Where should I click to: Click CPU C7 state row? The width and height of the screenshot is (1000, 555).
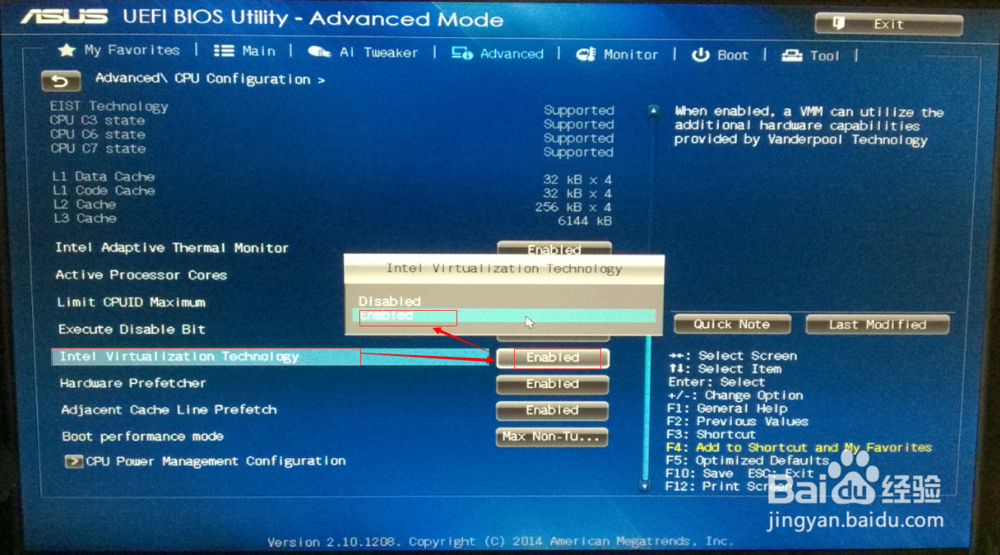point(332,149)
